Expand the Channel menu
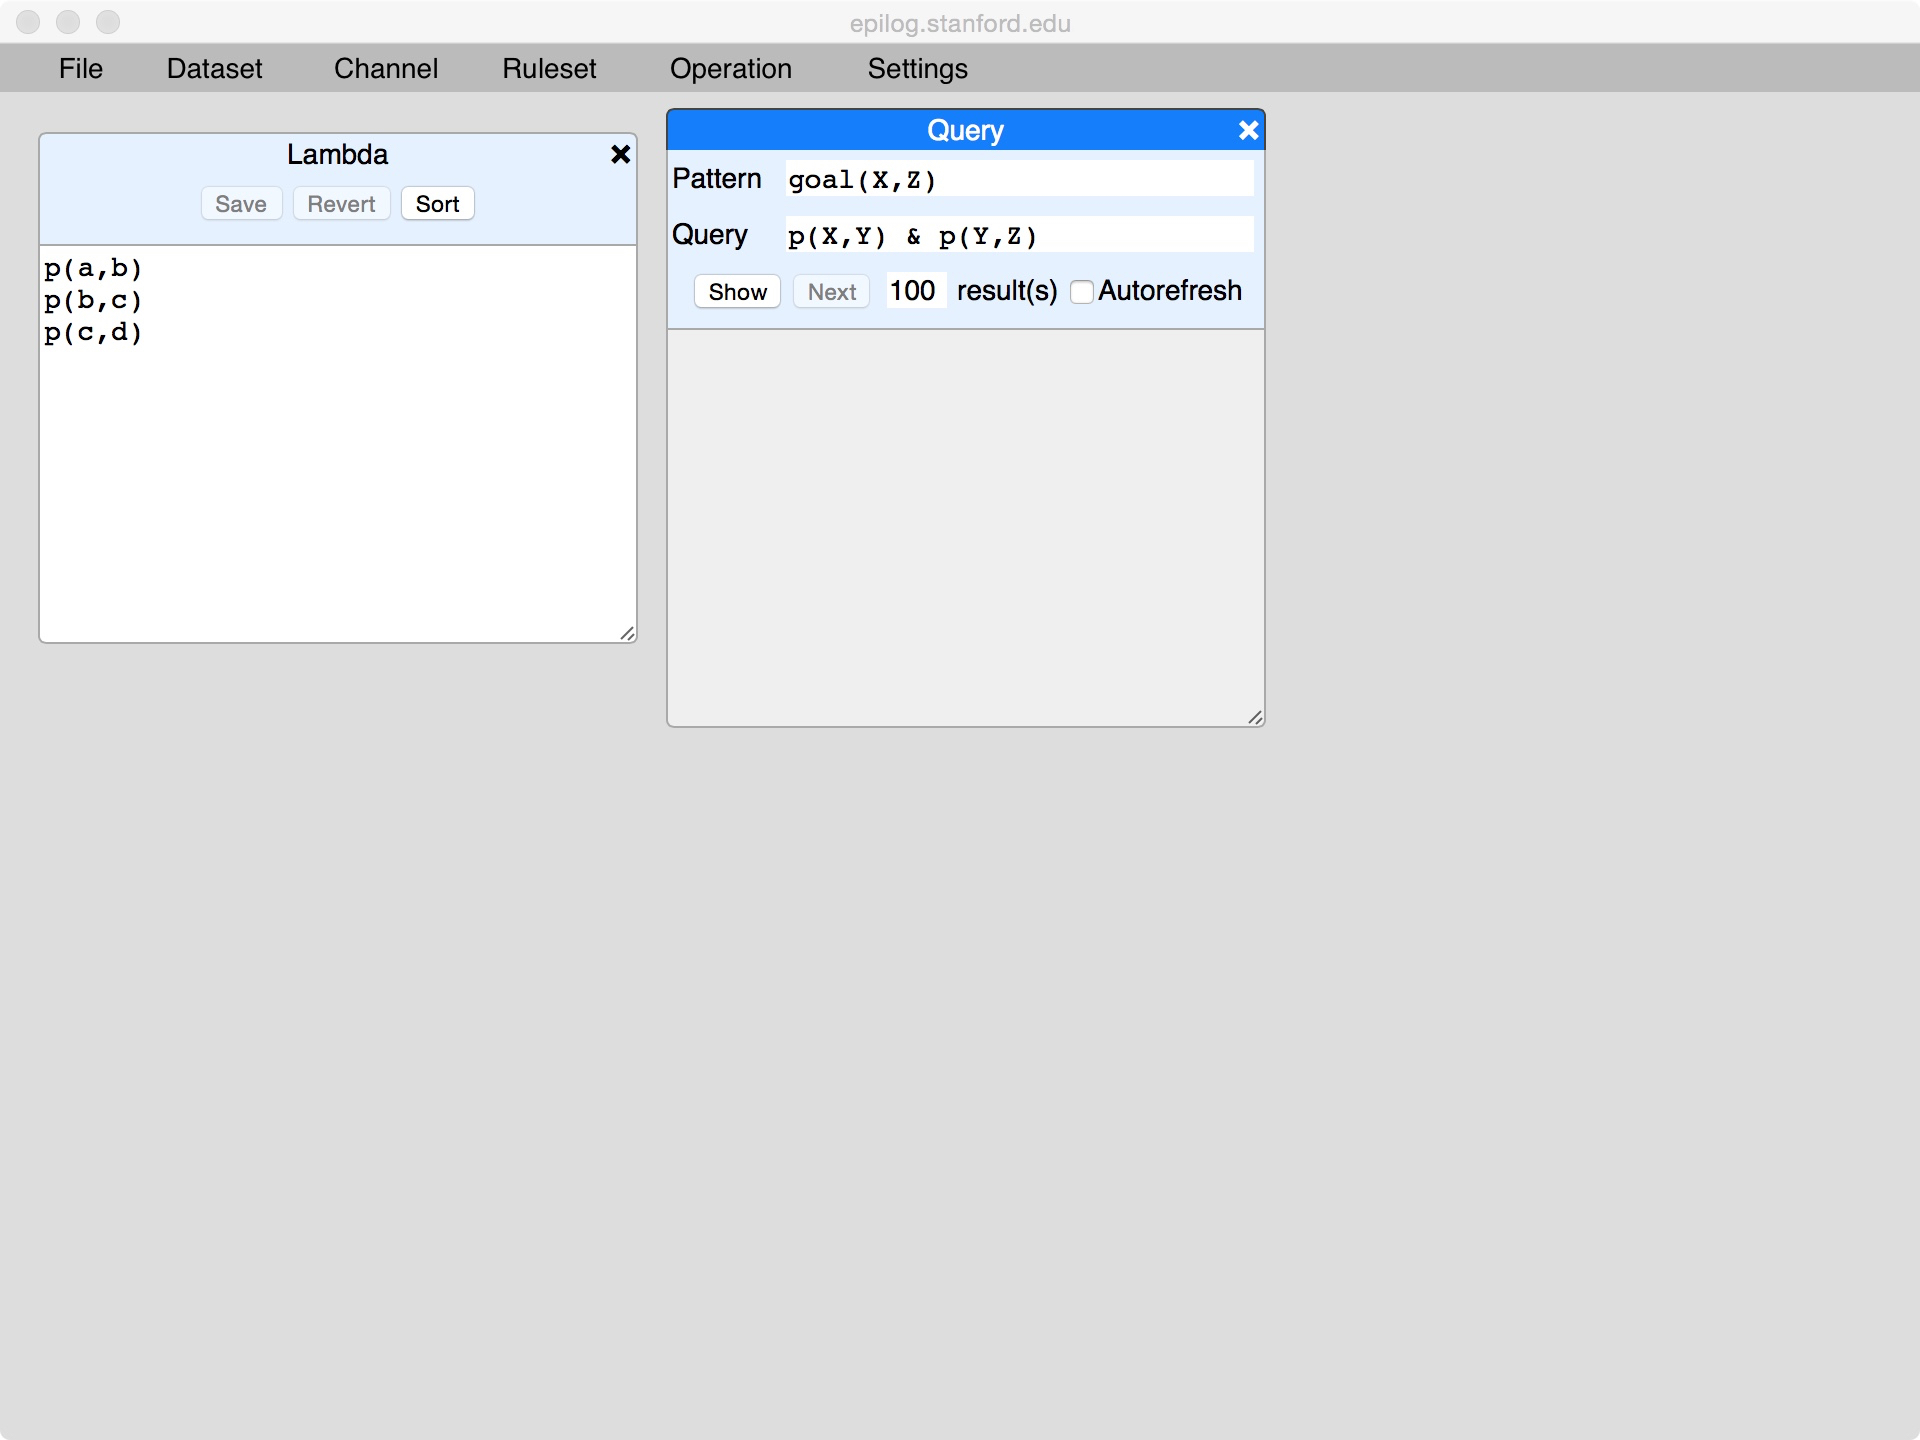Viewport: 1920px width, 1440px height. click(385, 68)
